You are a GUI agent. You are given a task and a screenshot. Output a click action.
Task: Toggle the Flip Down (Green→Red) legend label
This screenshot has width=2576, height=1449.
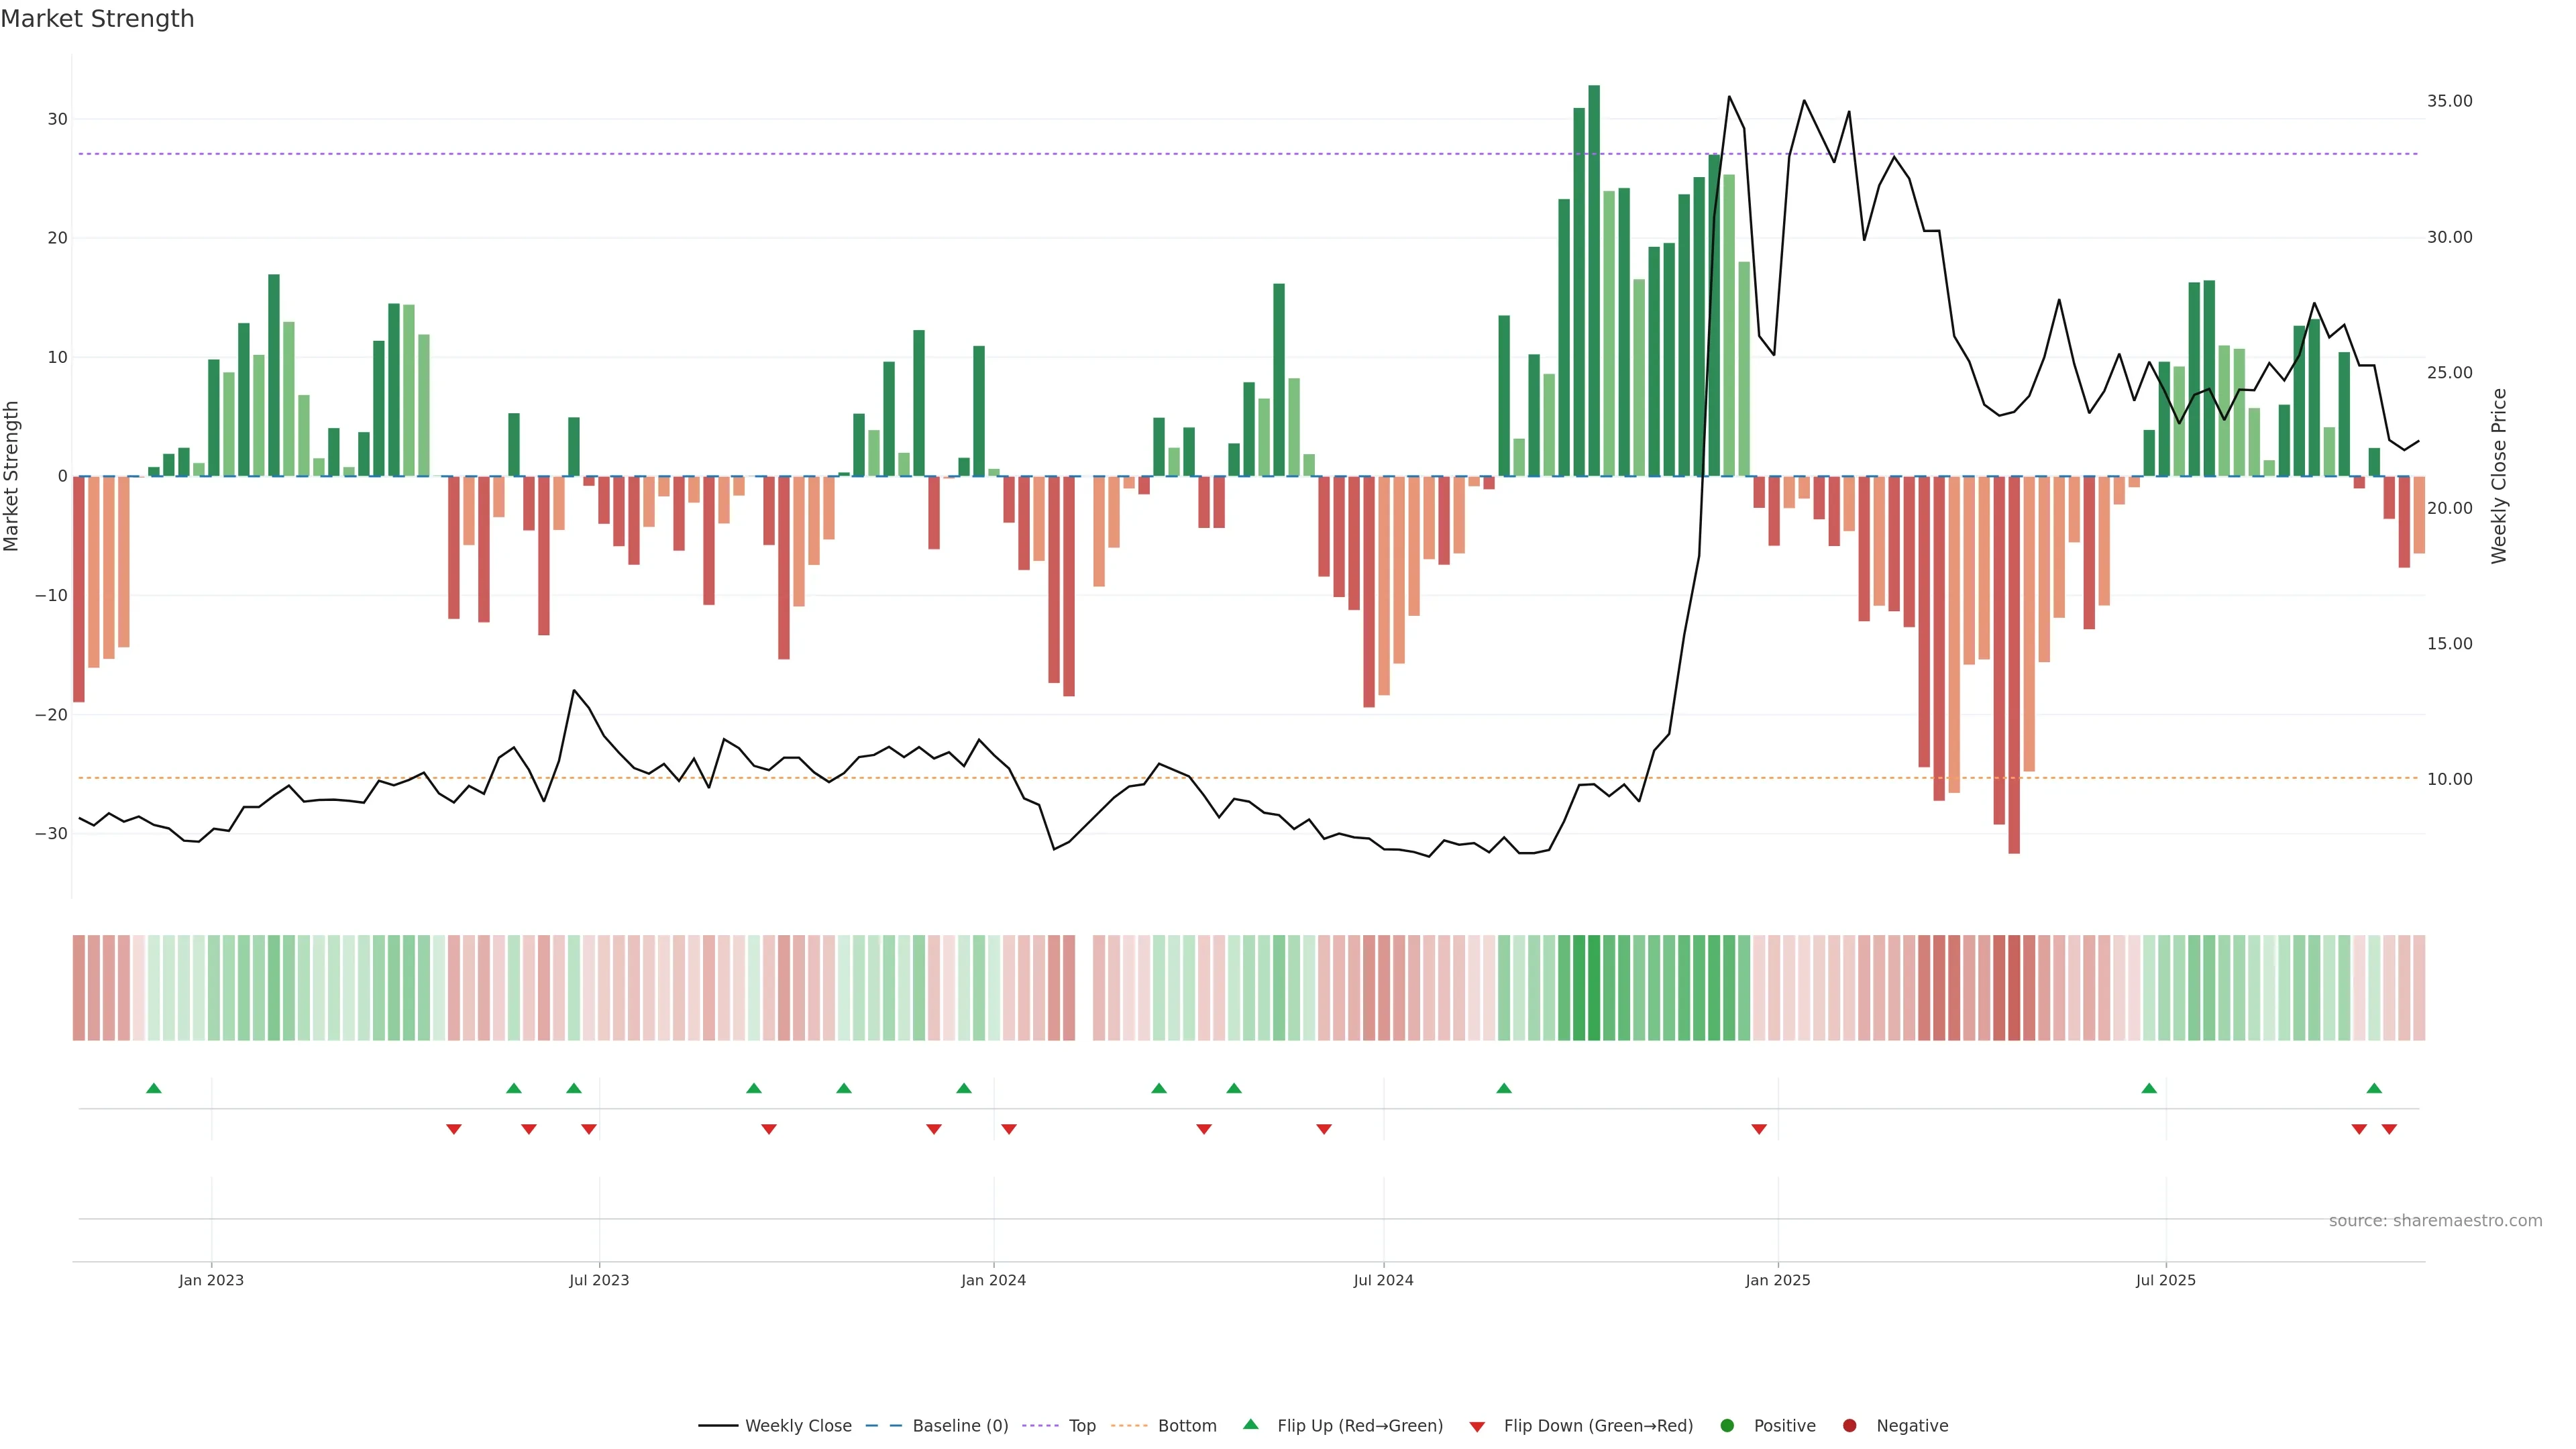click(1598, 1425)
